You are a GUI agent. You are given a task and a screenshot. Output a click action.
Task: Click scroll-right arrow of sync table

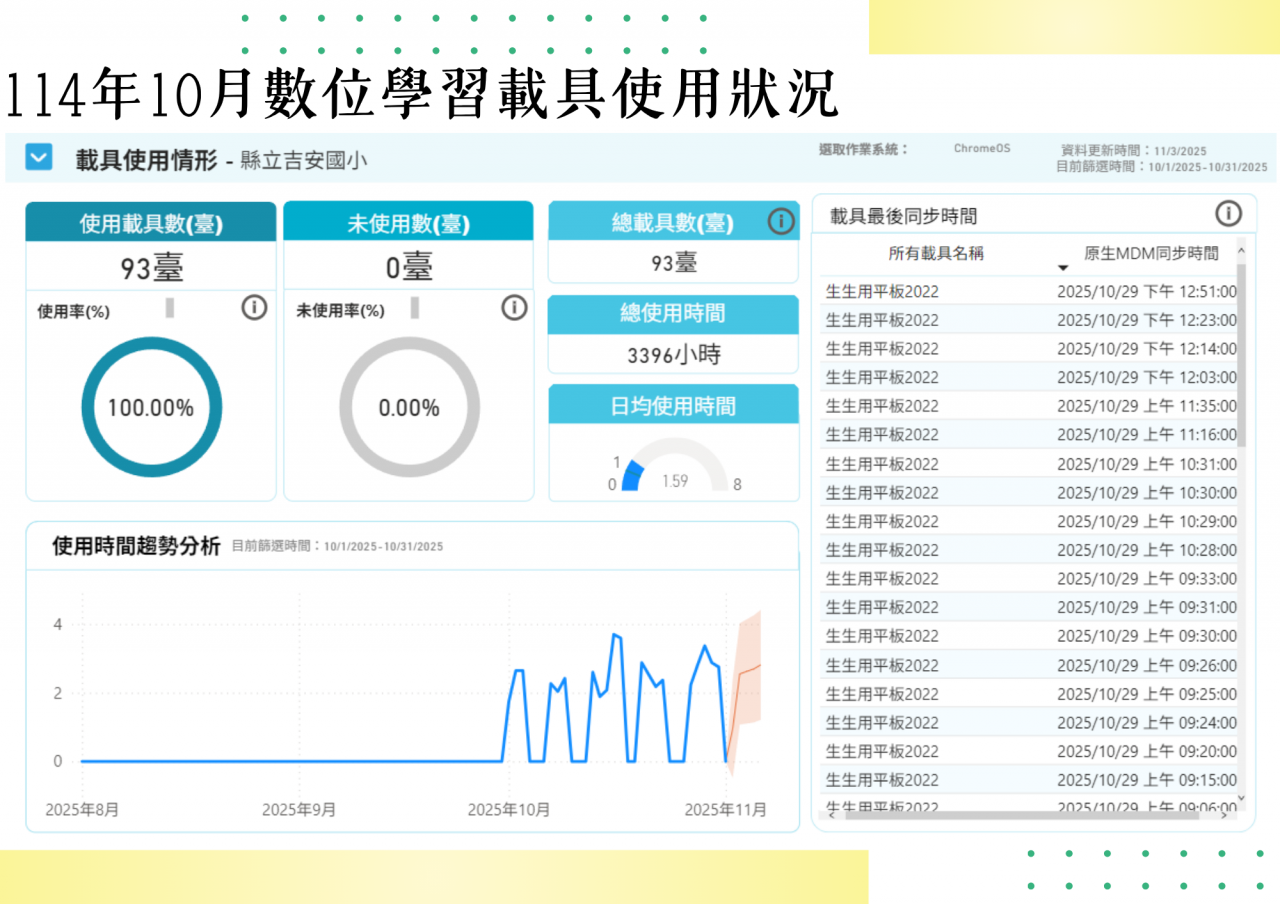(x=1224, y=815)
